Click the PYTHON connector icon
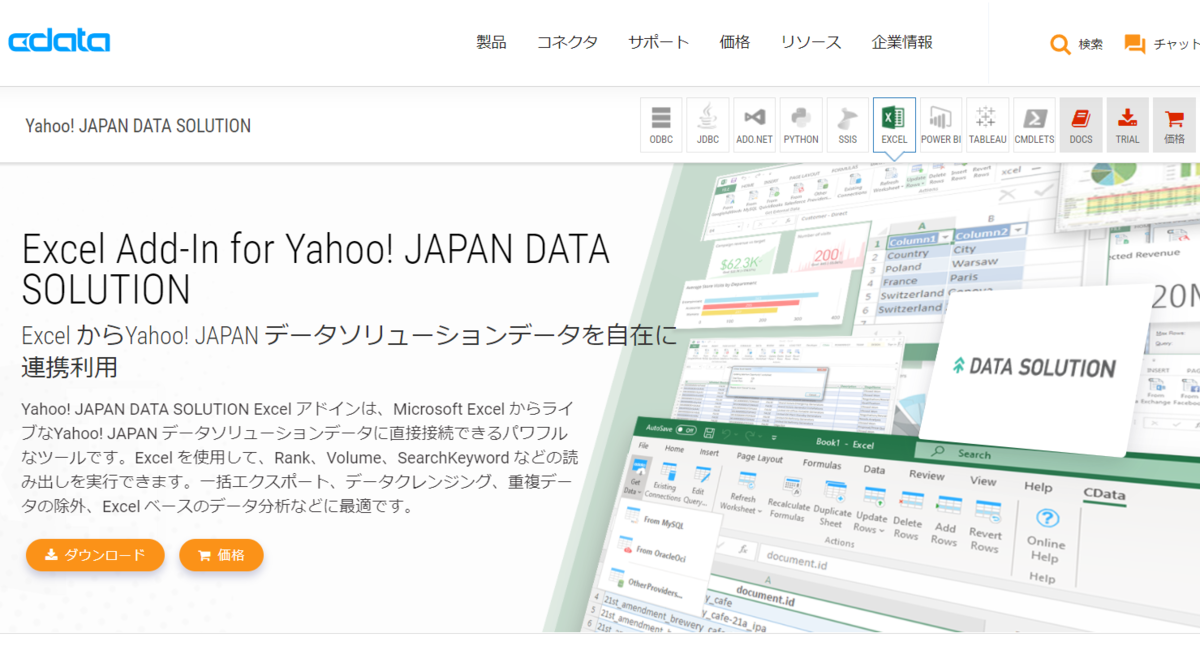The image size is (1200, 659). (x=801, y=125)
